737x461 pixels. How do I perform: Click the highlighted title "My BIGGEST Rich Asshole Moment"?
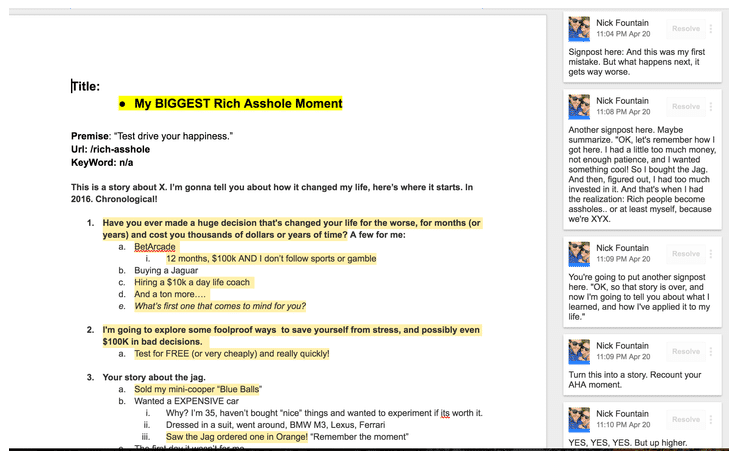[x=238, y=103]
